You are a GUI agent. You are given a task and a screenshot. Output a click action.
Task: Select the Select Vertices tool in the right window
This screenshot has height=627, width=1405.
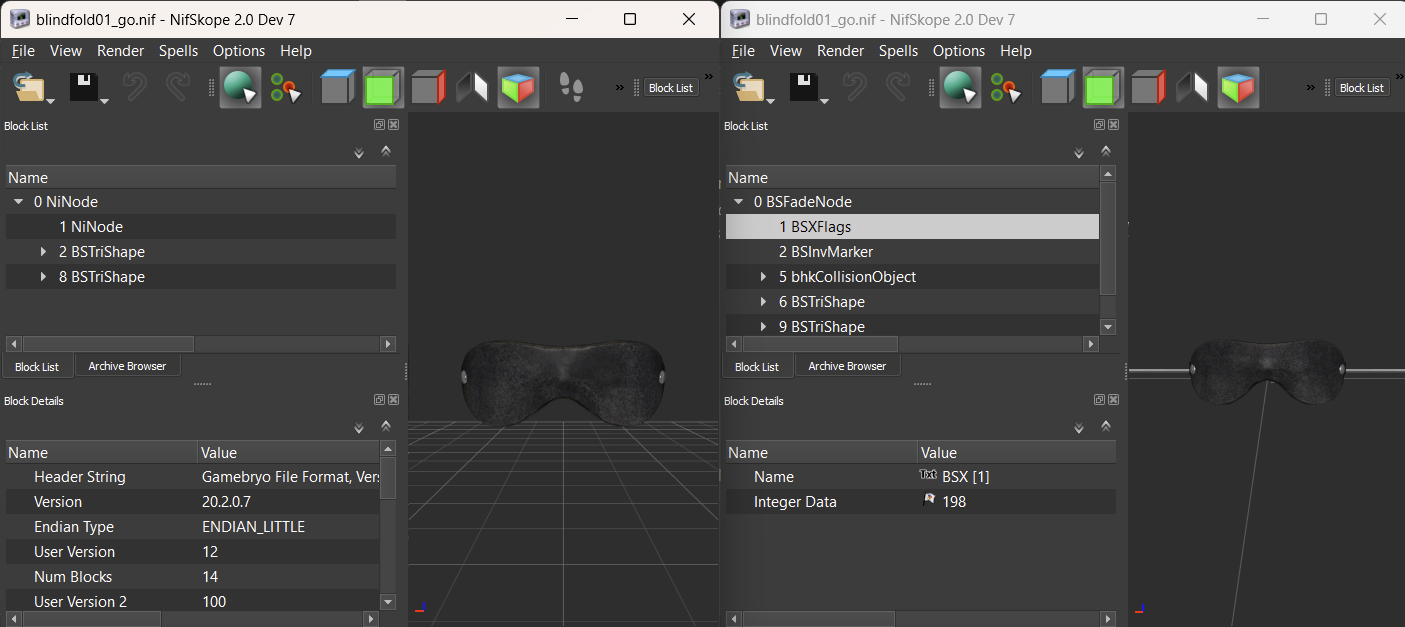pyautogui.click(x=1006, y=89)
